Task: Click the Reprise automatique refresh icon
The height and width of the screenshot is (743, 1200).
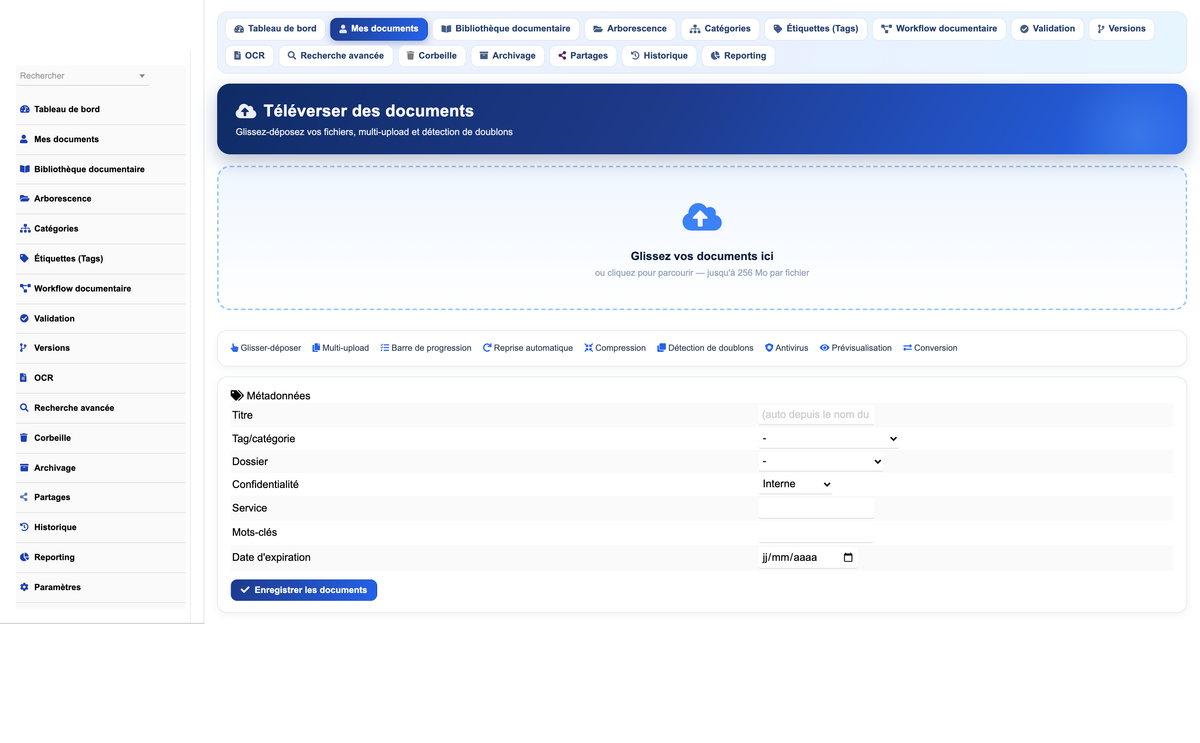Action: 487,348
